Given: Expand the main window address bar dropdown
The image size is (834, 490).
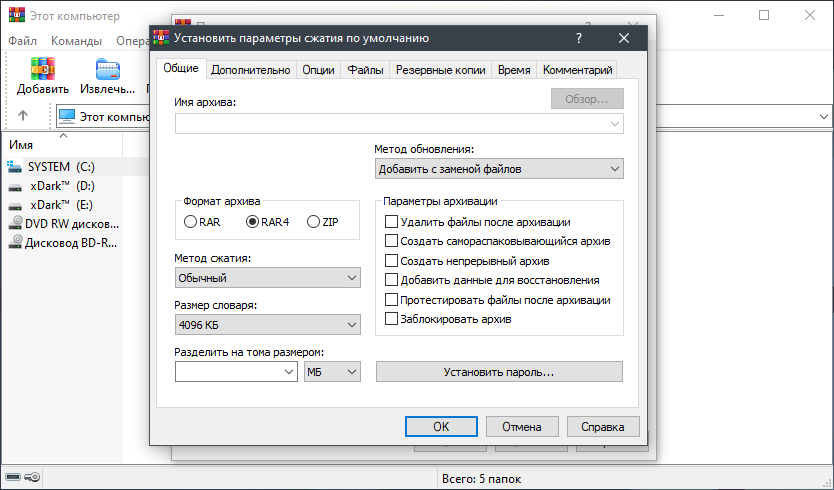Looking at the screenshot, I should 824,117.
